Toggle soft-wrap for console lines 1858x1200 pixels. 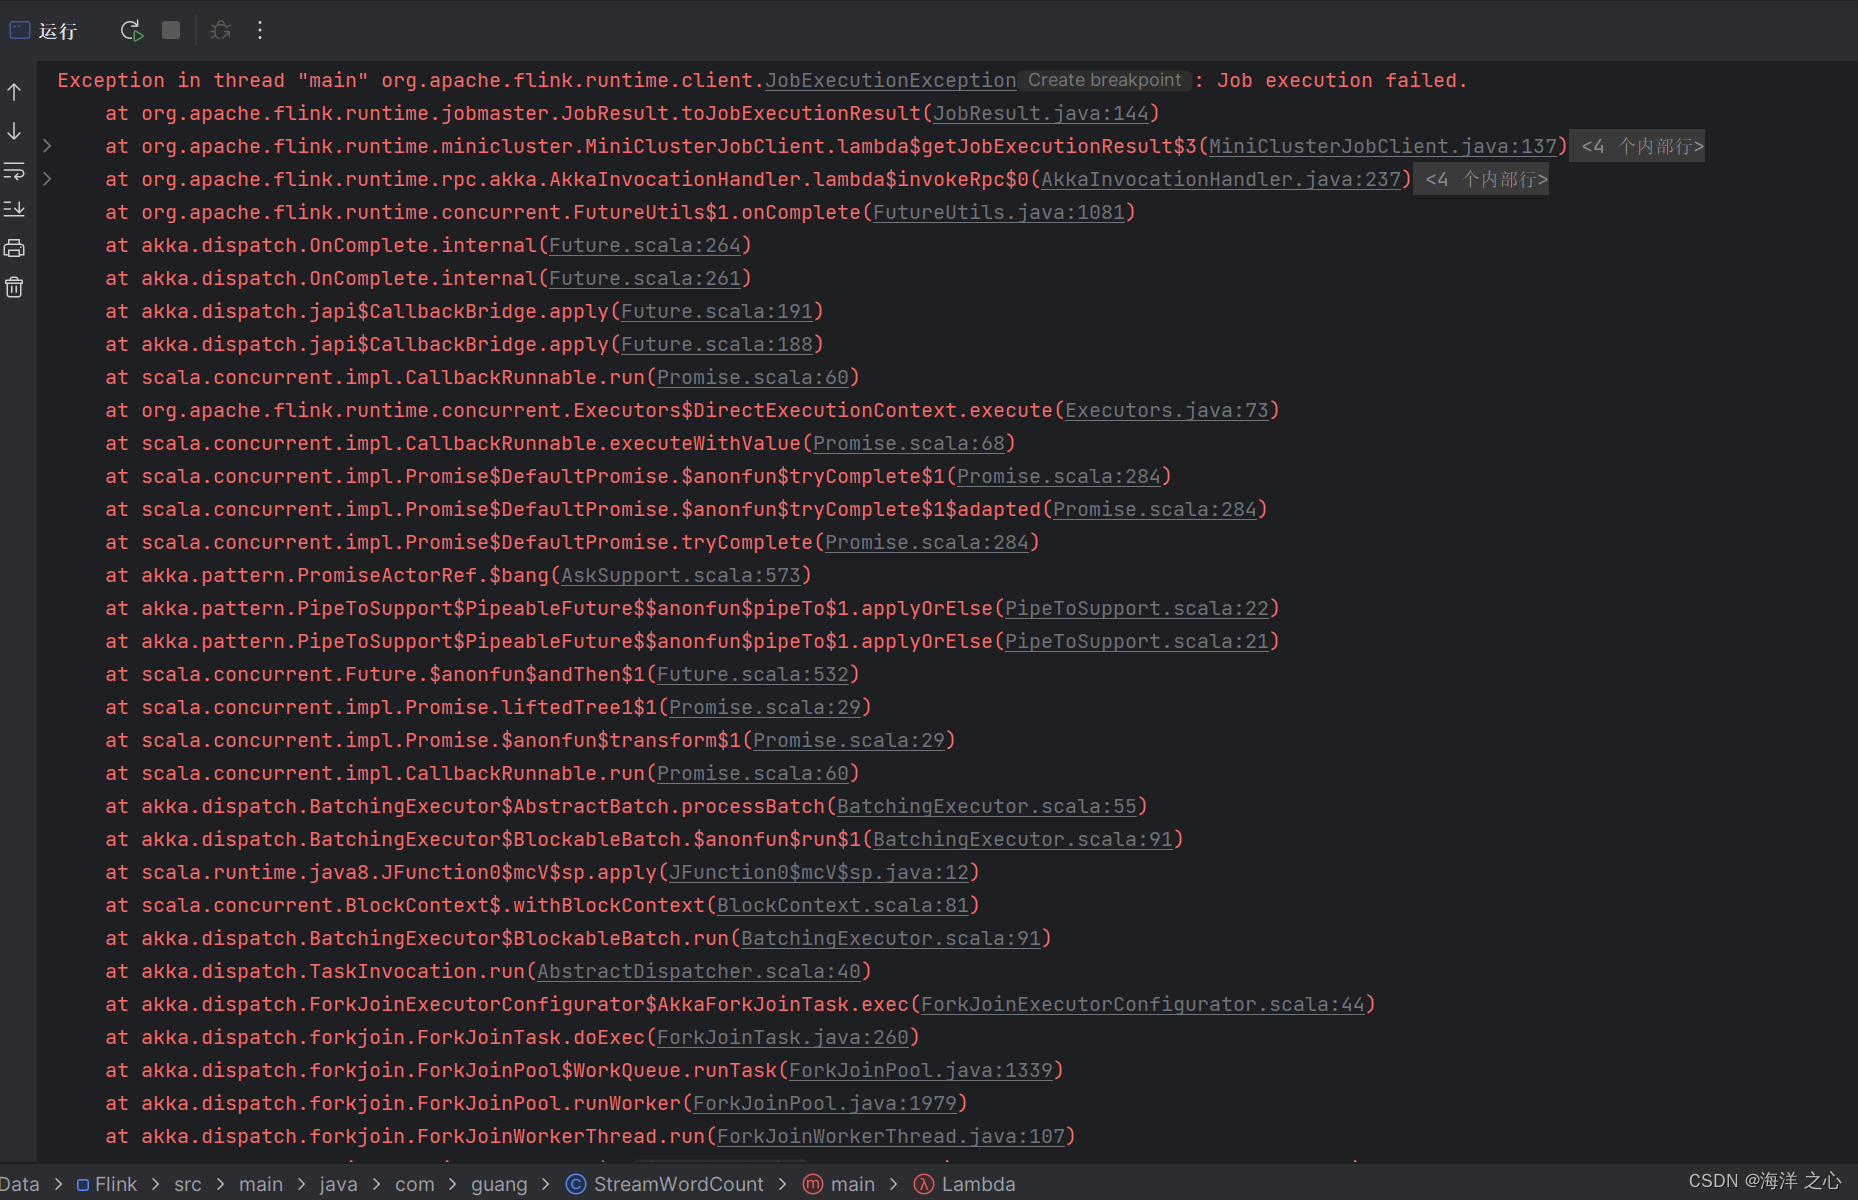point(14,172)
